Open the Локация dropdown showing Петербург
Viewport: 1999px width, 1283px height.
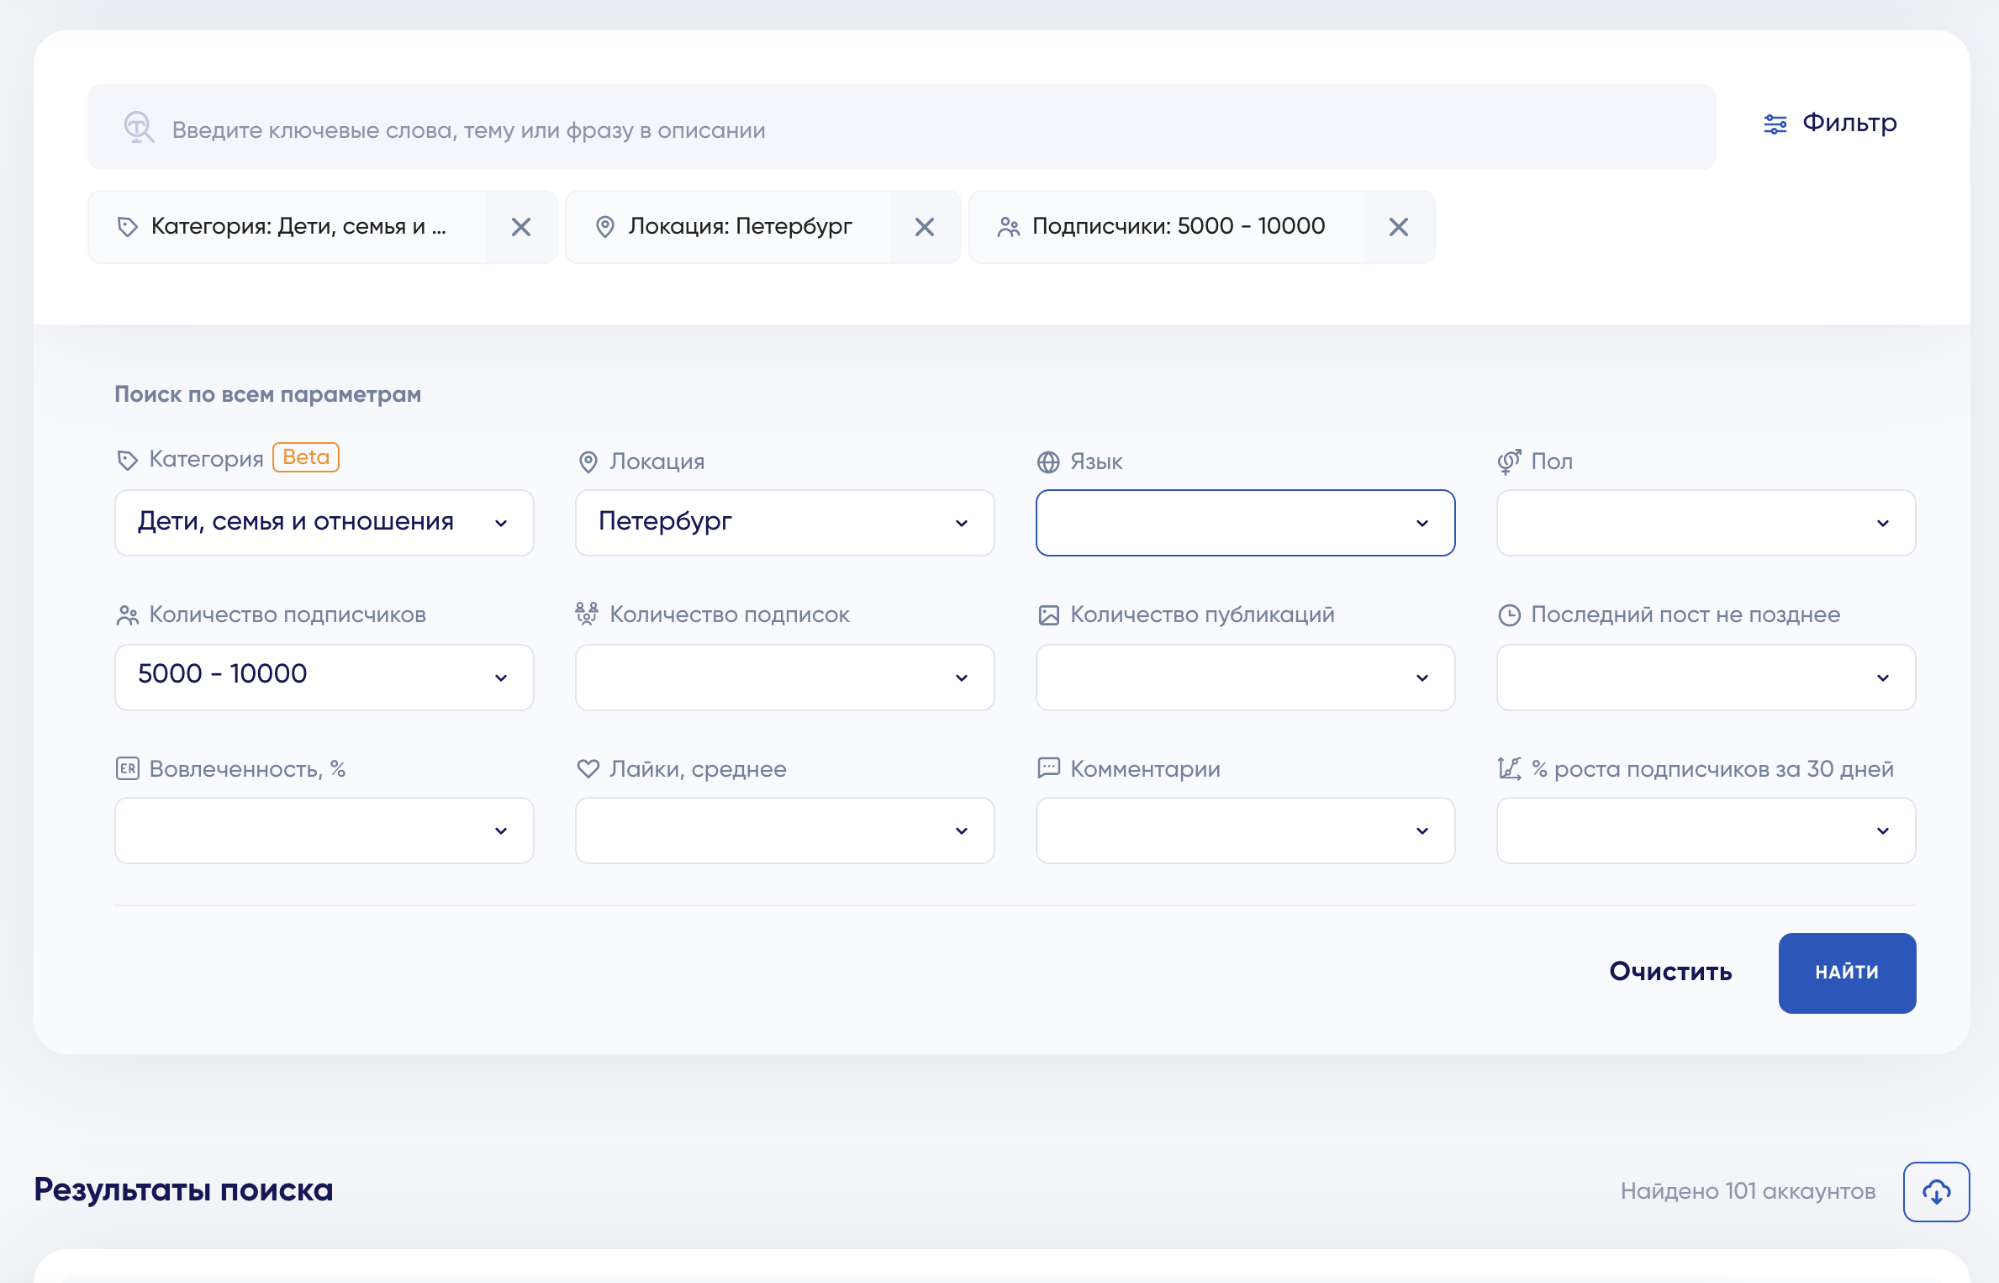[785, 522]
